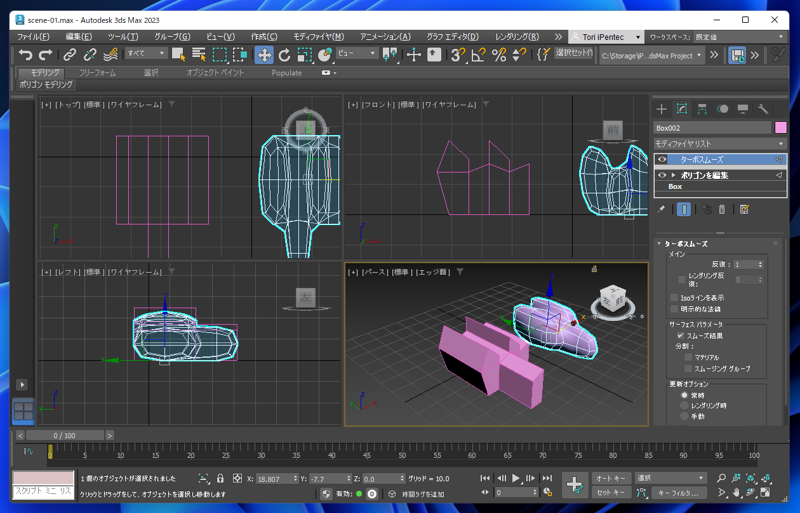Open the 編集(E) menu
Viewport: 800px width, 513px height.
[79, 37]
